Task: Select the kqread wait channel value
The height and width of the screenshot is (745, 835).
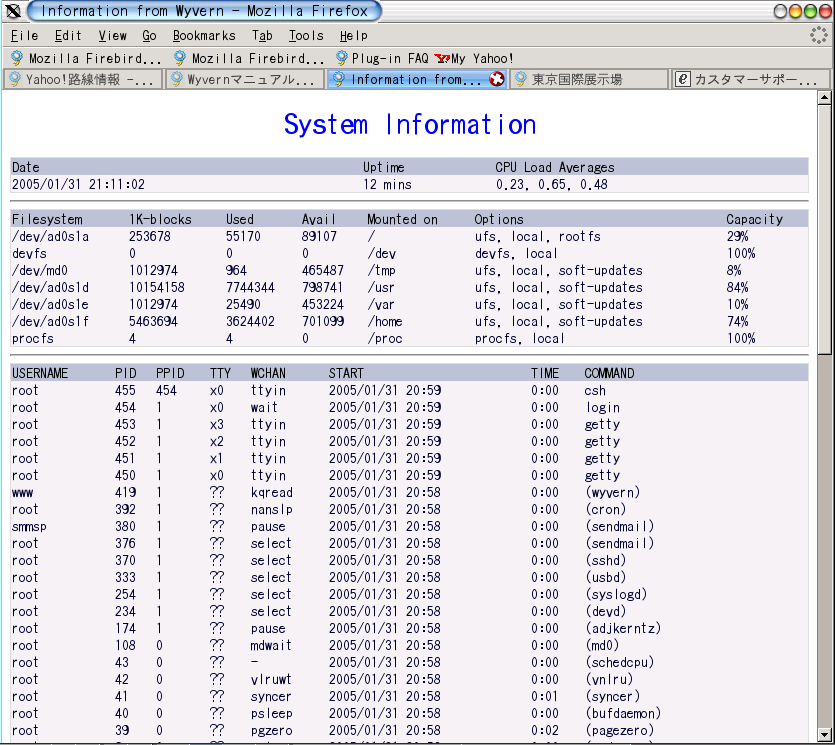Action: [272, 493]
